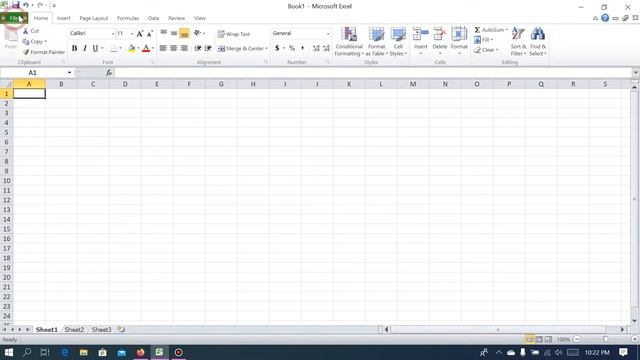Toggle Wrap Text

234,34
